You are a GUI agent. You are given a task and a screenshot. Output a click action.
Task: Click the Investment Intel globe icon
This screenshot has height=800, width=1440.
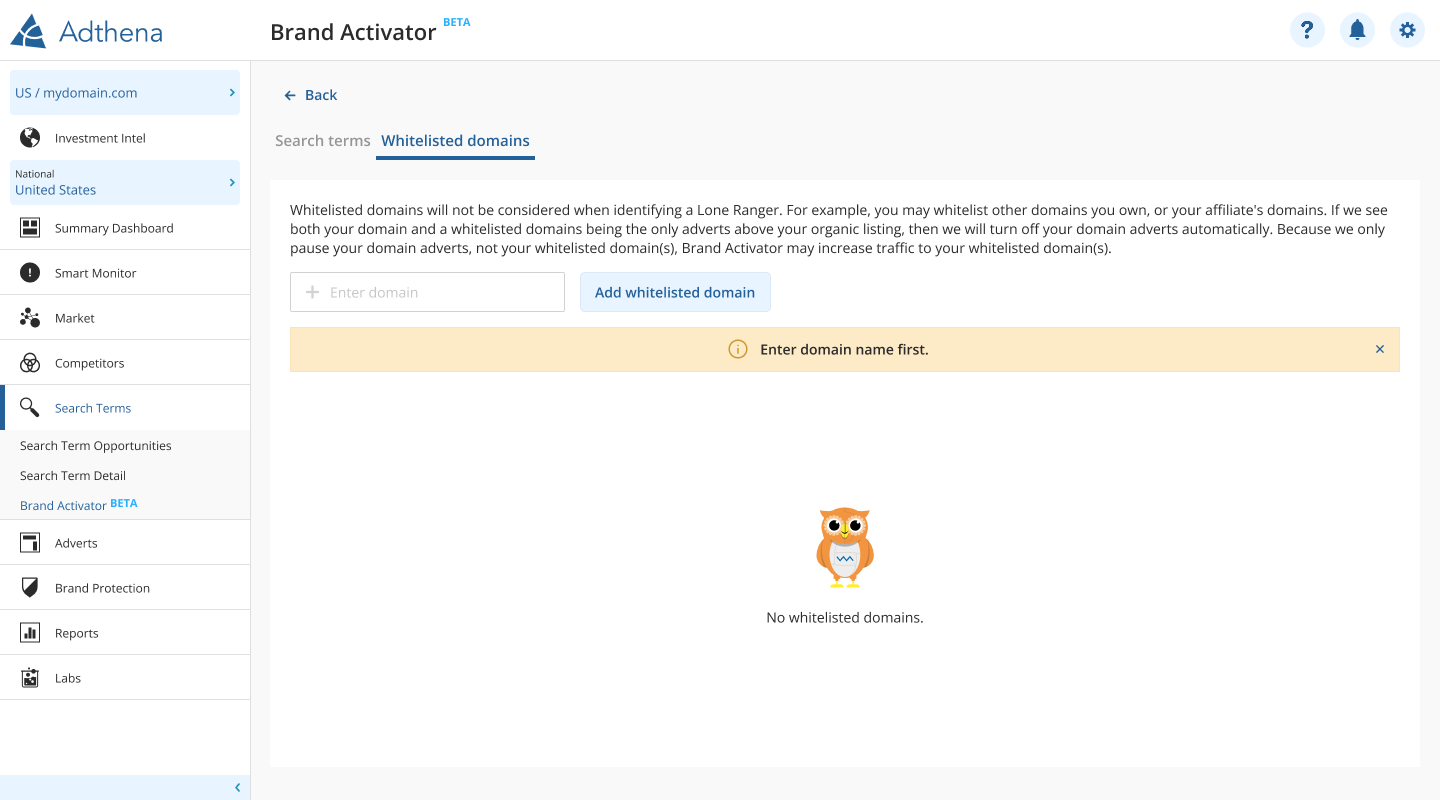pyautogui.click(x=30, y=138)
